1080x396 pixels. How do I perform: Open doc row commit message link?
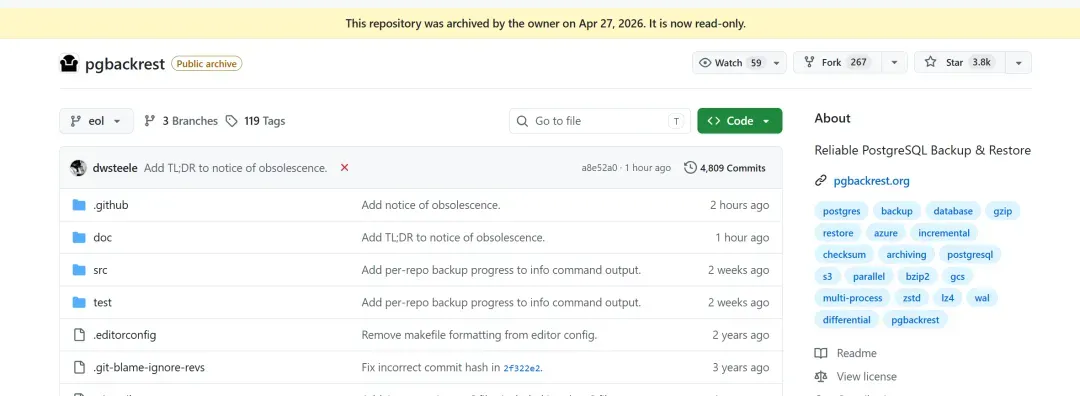coord(453,238)
